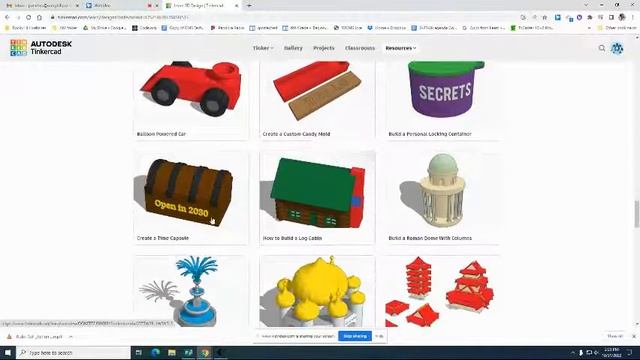640x360 pixels.
Task: Open the taskbar clock and date
Action: click(611, 353)
